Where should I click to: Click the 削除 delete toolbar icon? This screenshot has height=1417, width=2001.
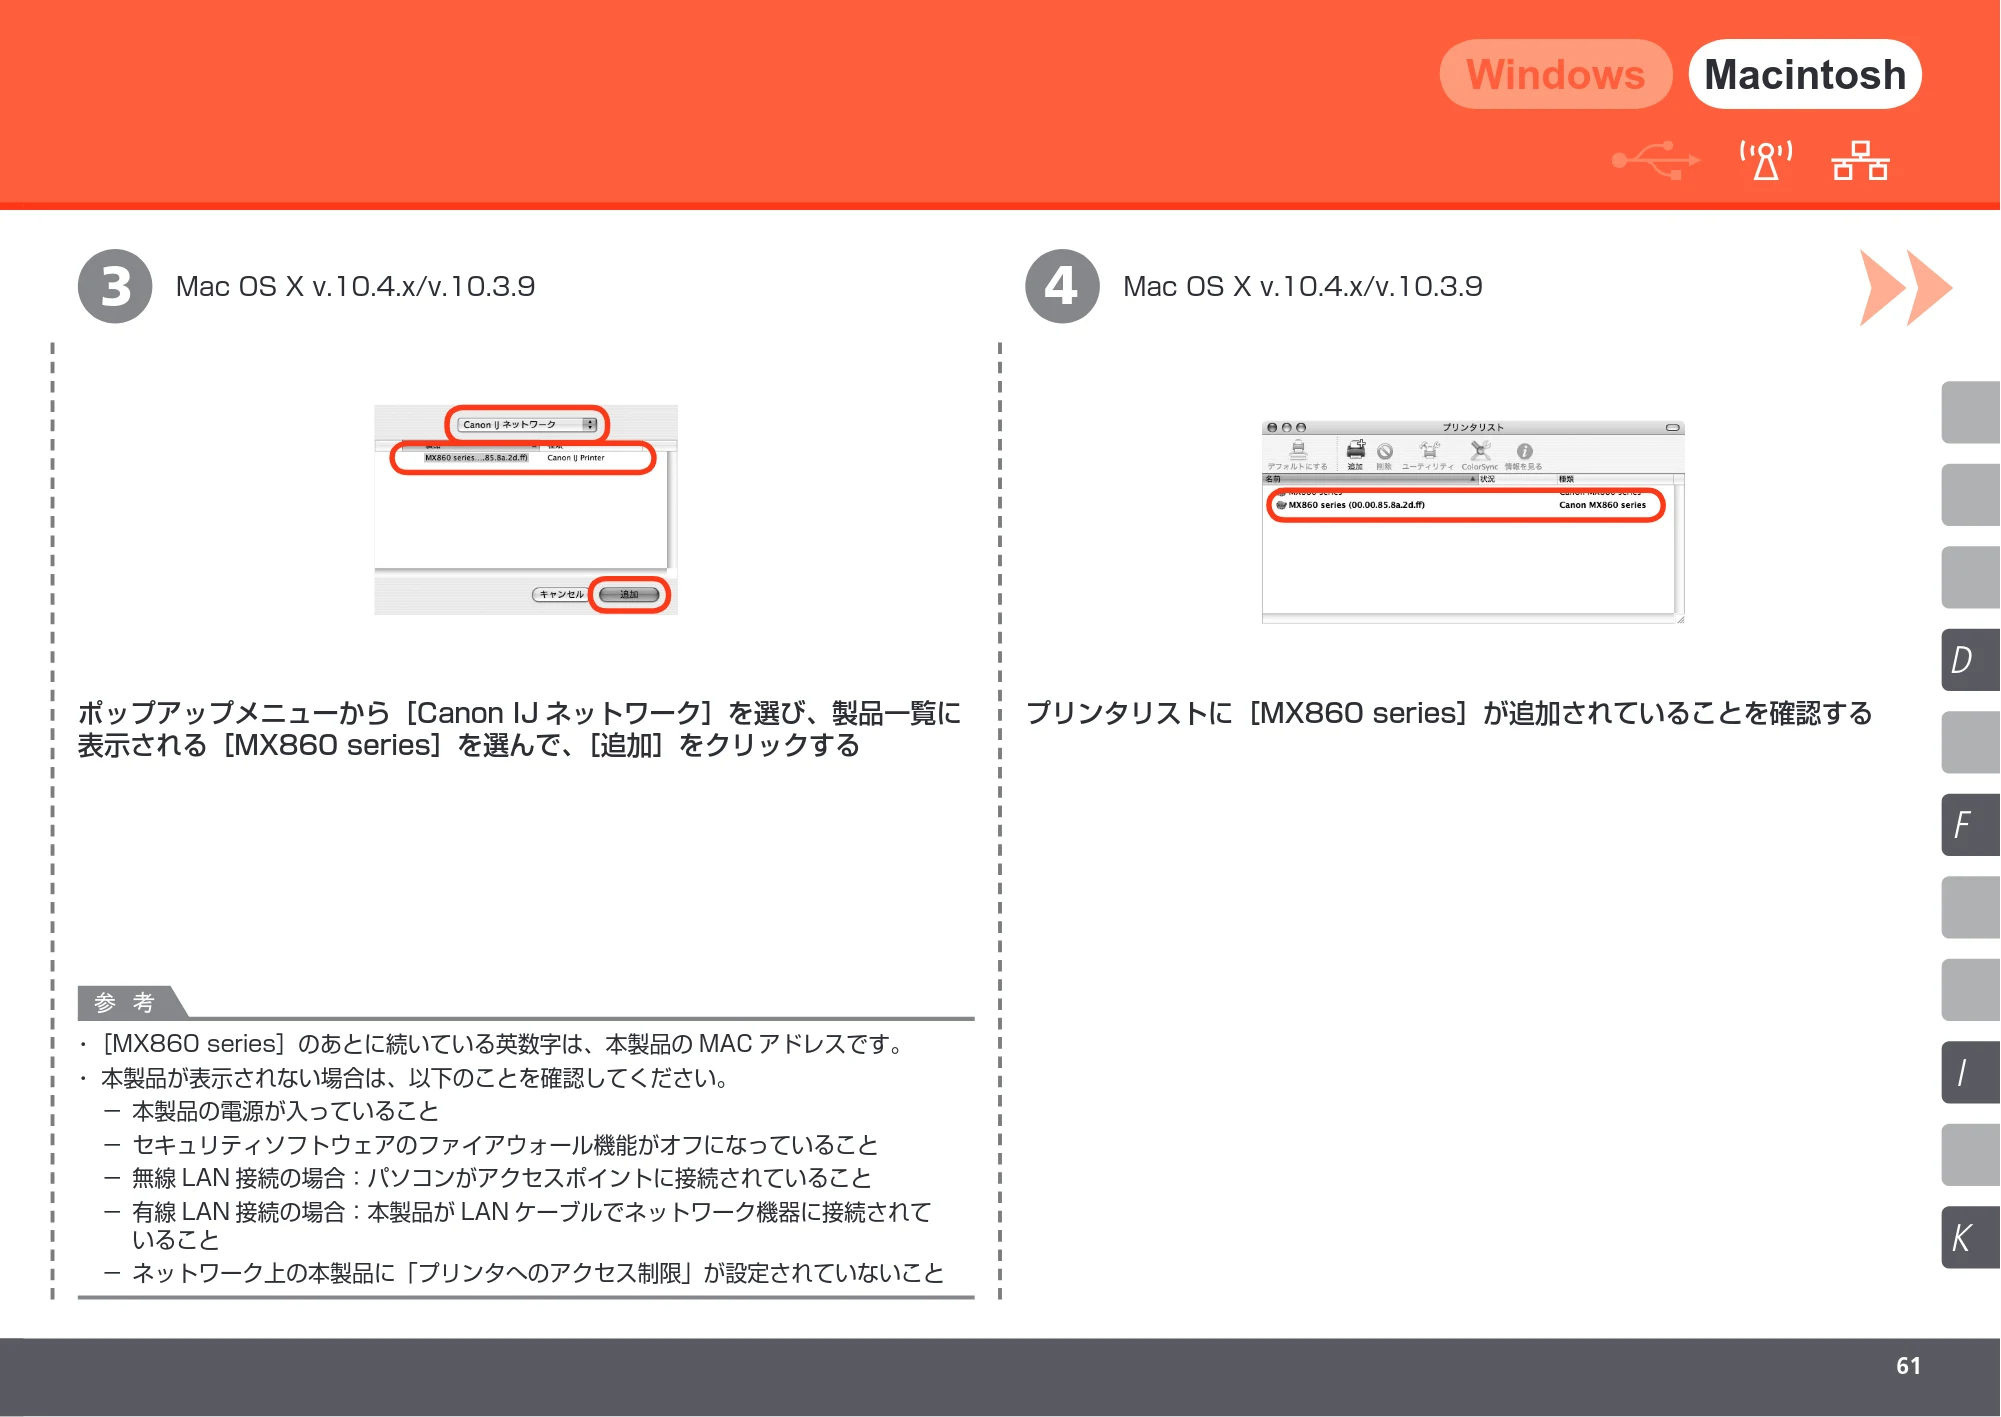pyautogui.click(x=1385, y=456)
